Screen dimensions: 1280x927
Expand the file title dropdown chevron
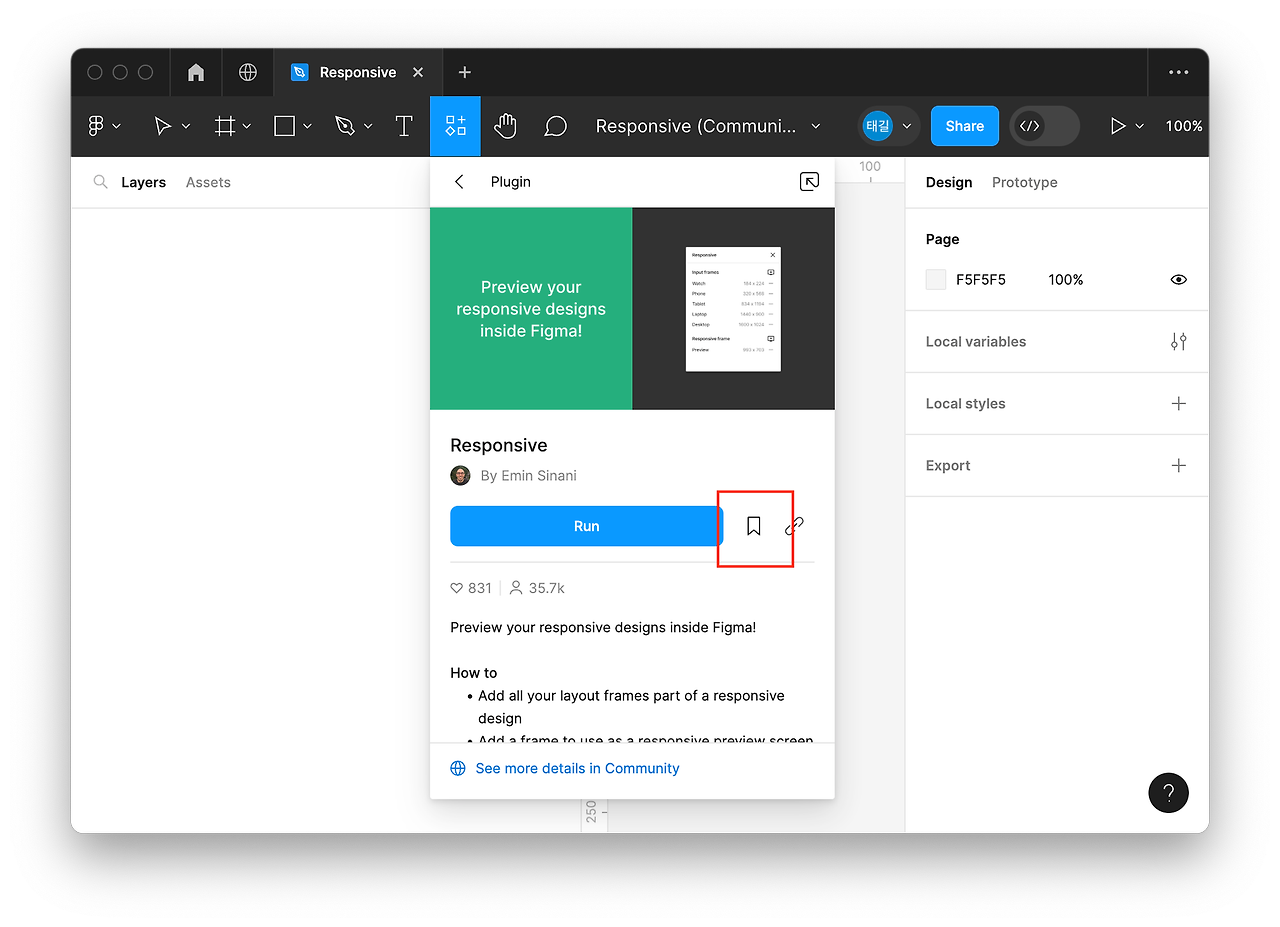[x=816, y=126]
